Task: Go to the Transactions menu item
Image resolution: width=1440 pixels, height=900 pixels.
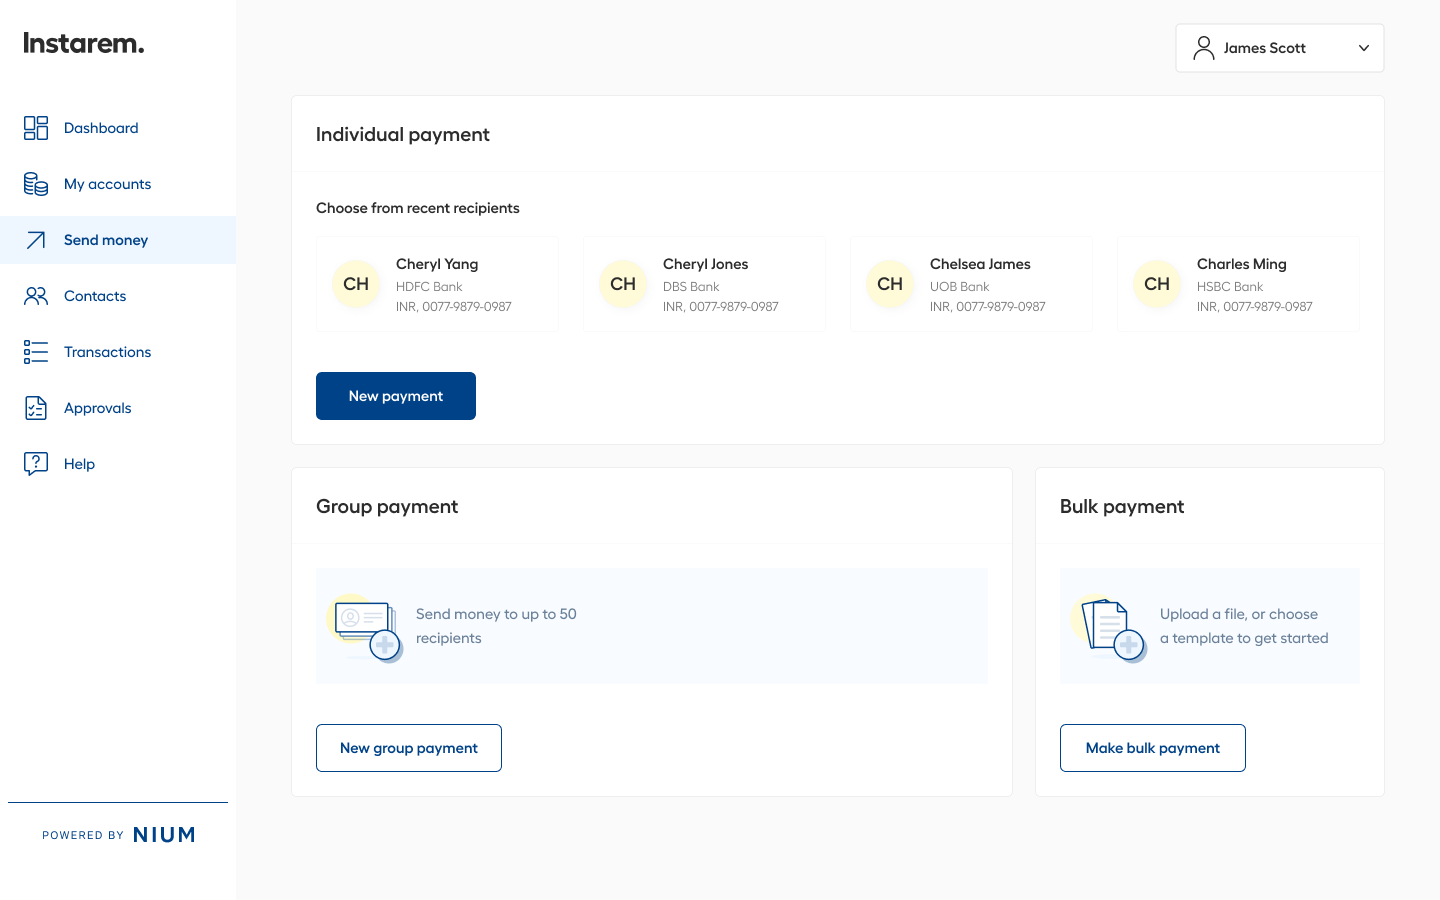Action: 107,352
